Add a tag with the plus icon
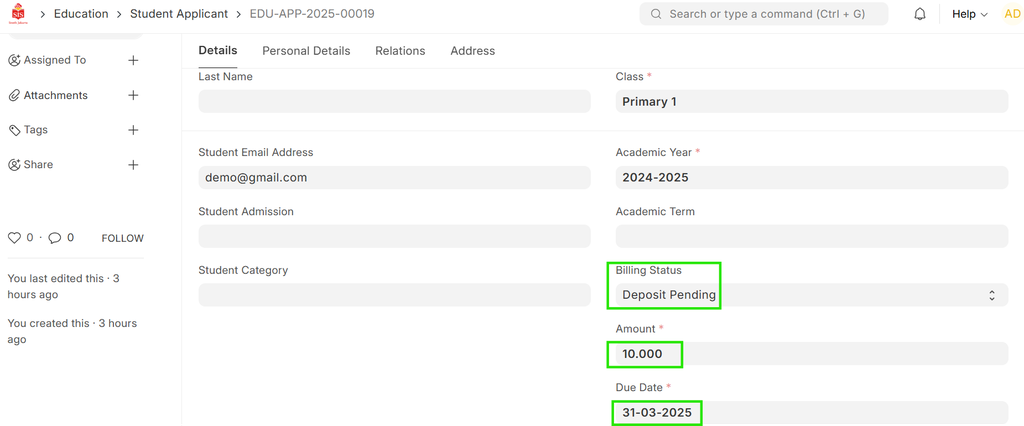Viewport: 1024px width, 426px height. 133,130
